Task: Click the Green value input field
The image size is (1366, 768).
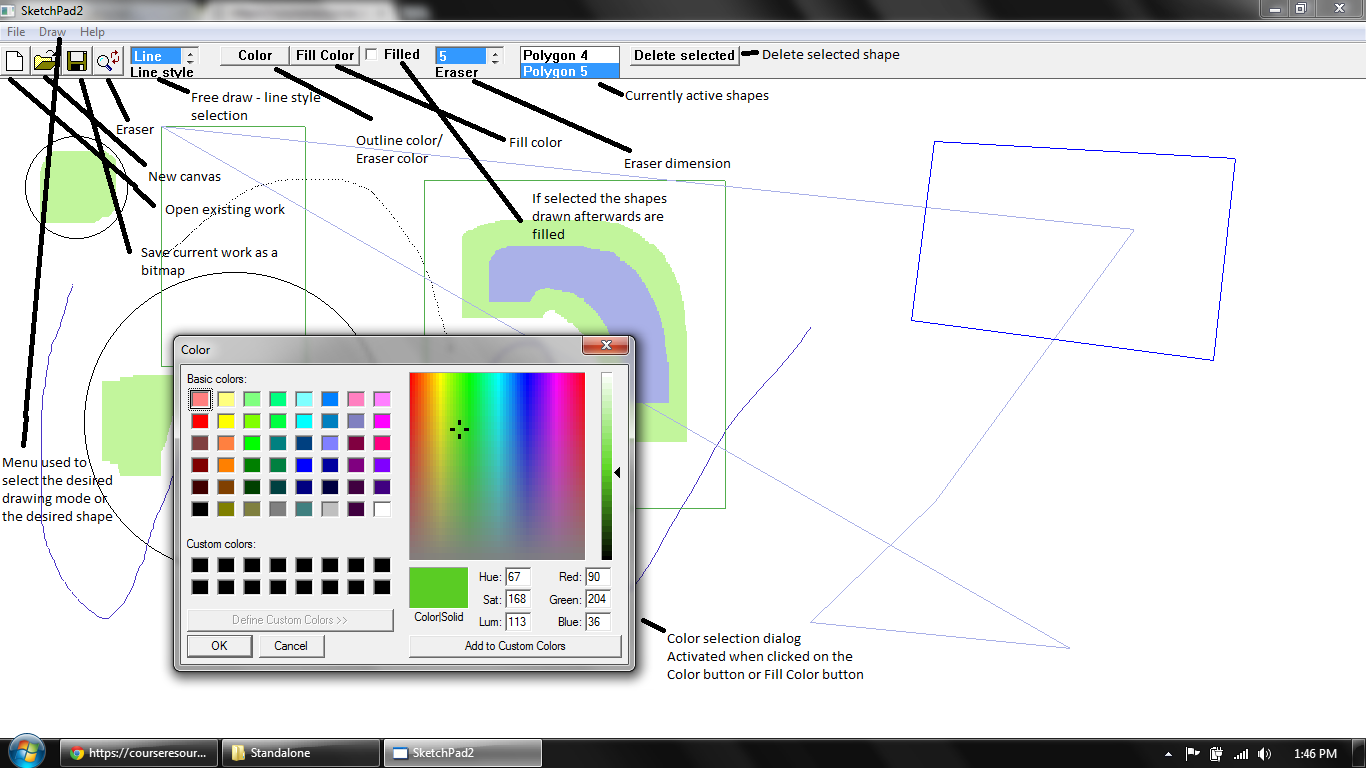Action: [x=597, y=599]
